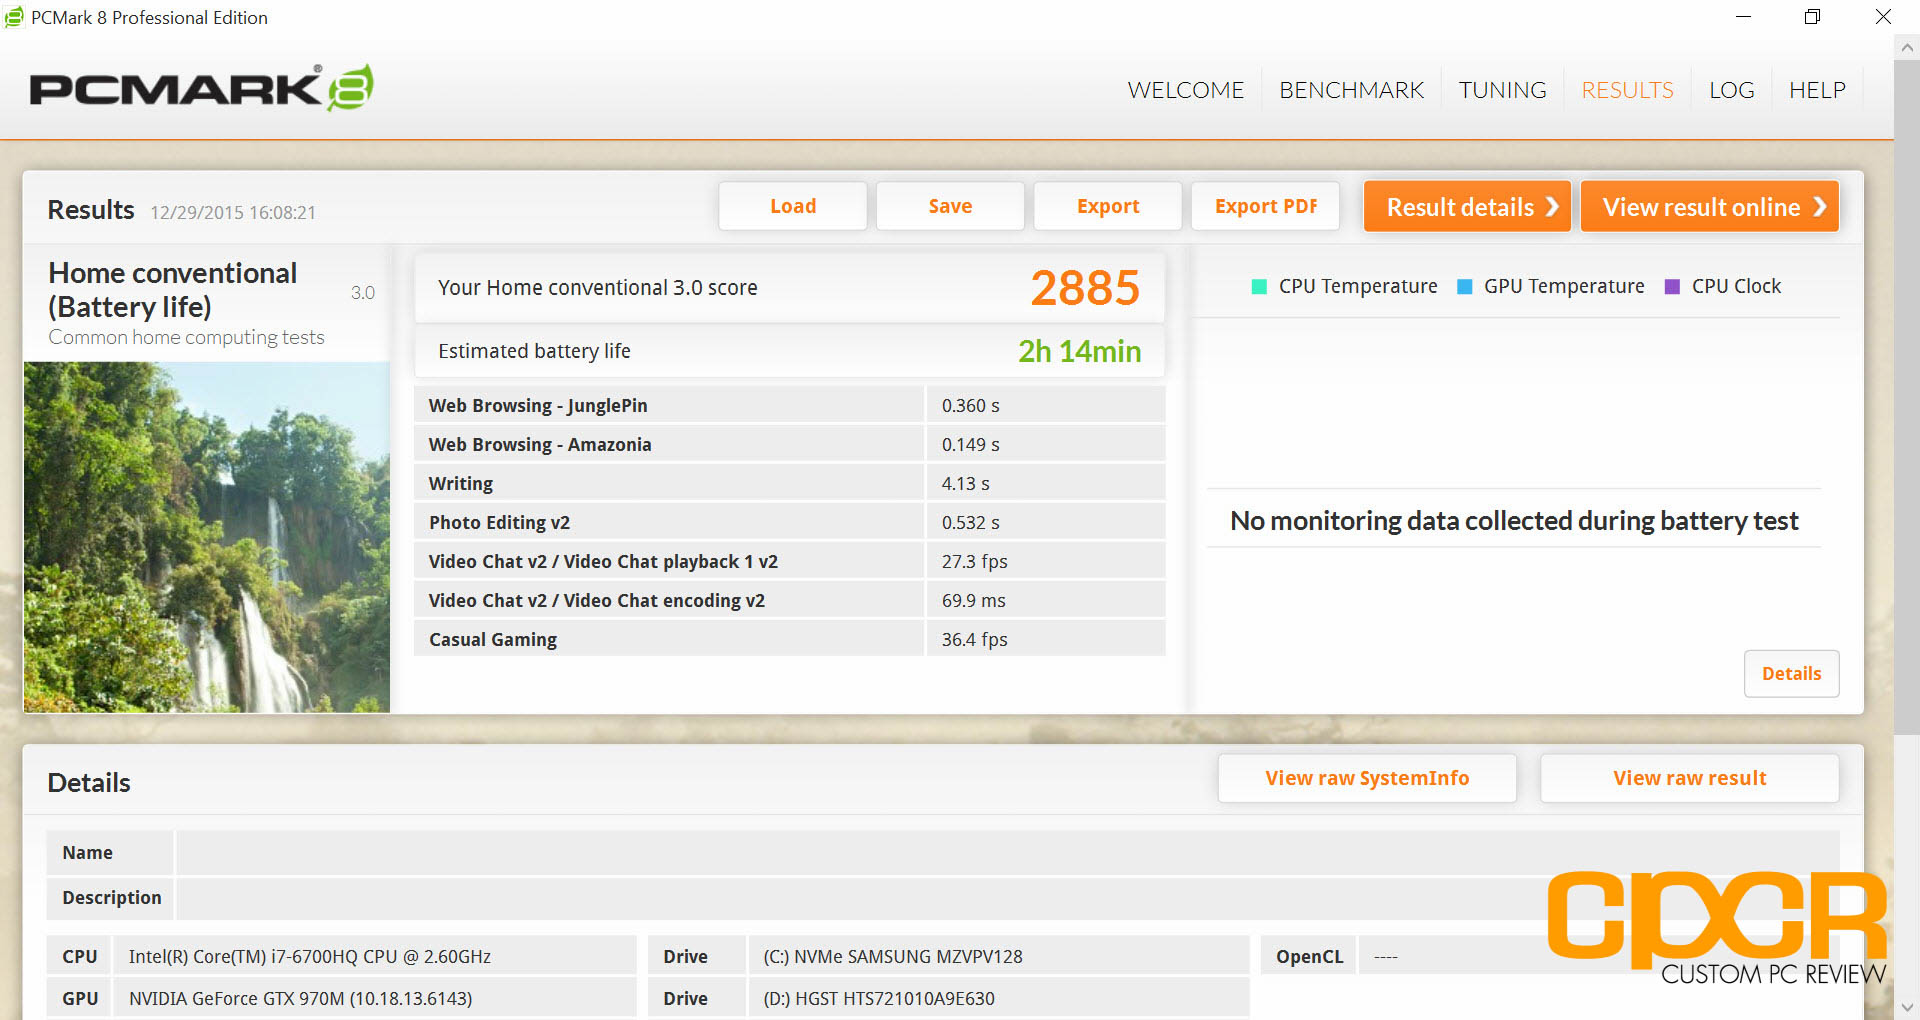Open the LOG tab

pyautogui.click(x=1731, y=90)
